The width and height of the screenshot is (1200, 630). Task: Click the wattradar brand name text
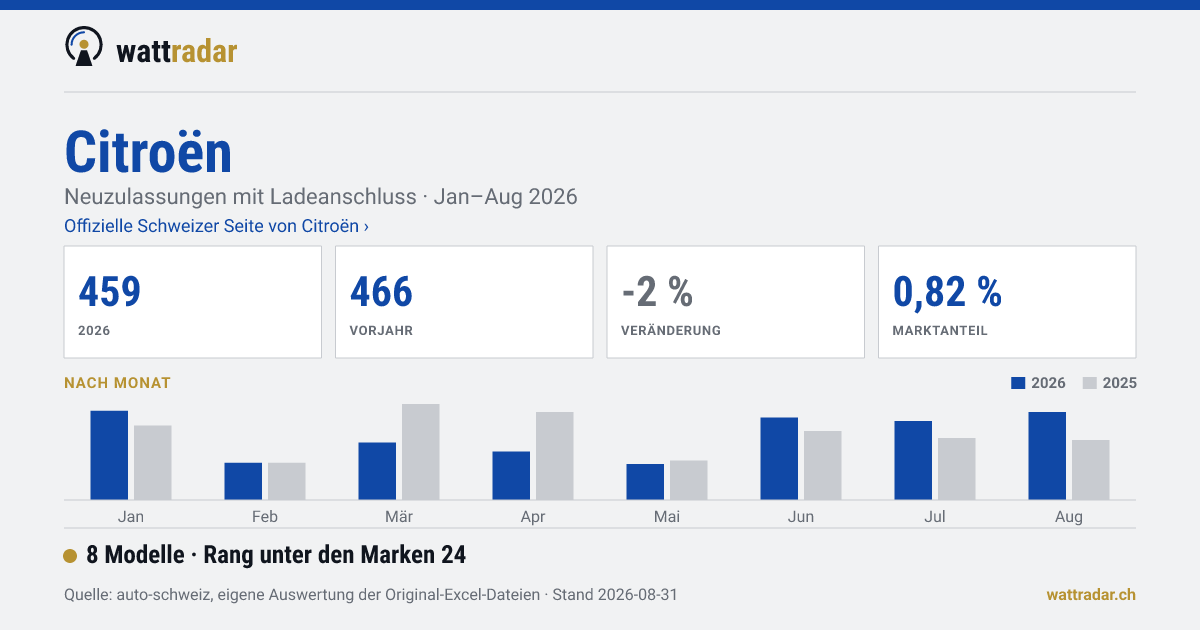(177, 51)
